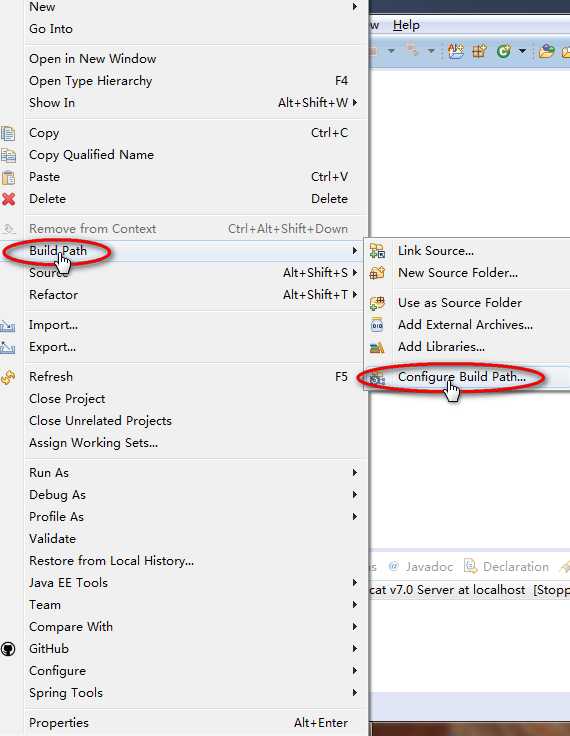Expand the Team submenu arrow
This screenshot has width=570, height=736.
[355, 605]
